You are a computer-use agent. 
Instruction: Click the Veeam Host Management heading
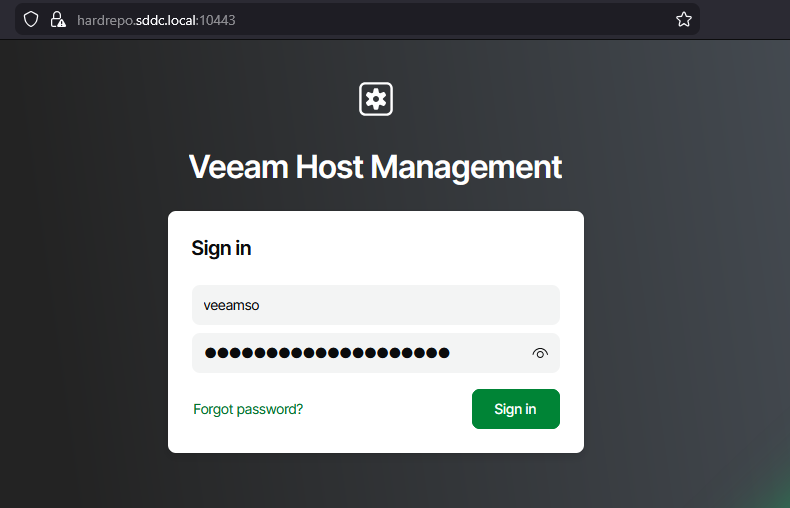click(375, 167)
